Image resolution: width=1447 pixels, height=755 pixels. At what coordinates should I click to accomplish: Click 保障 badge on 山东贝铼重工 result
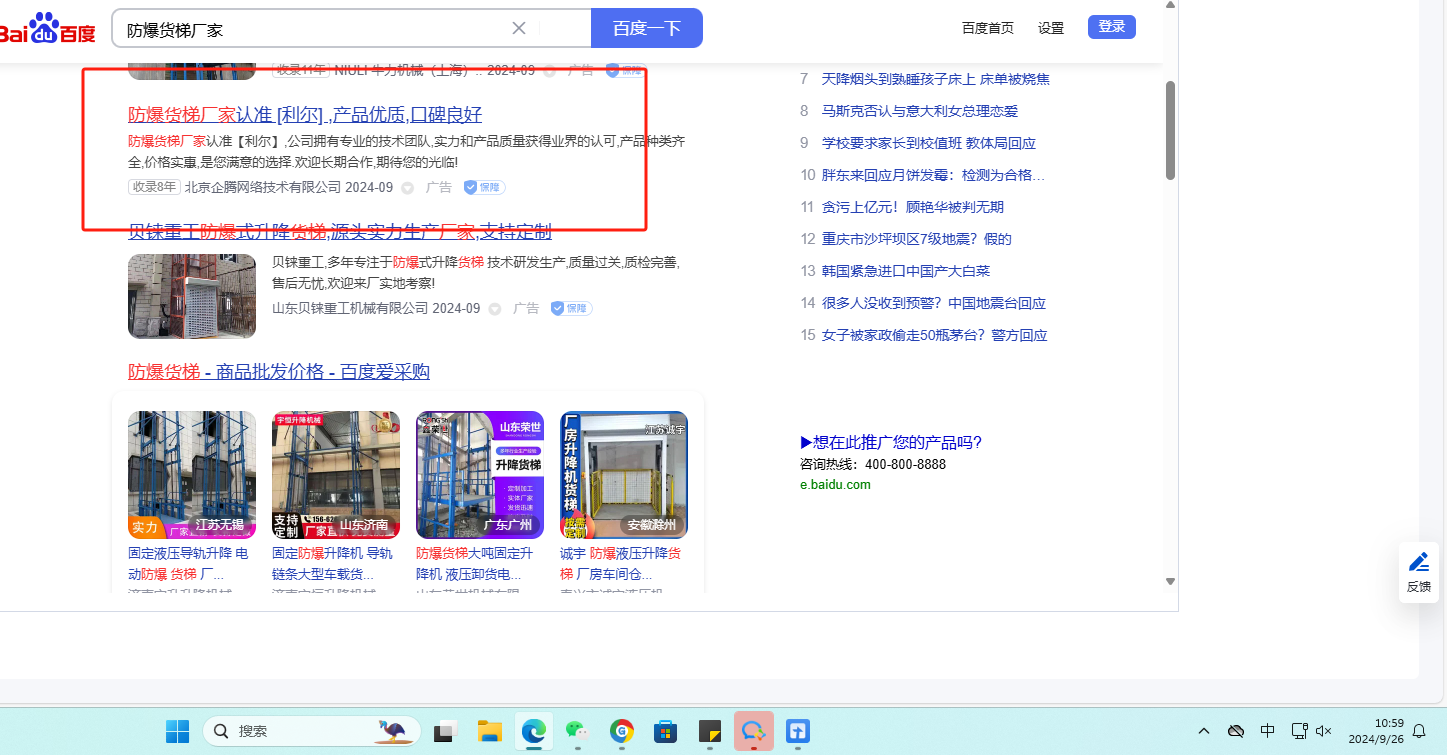coord(571,308)
